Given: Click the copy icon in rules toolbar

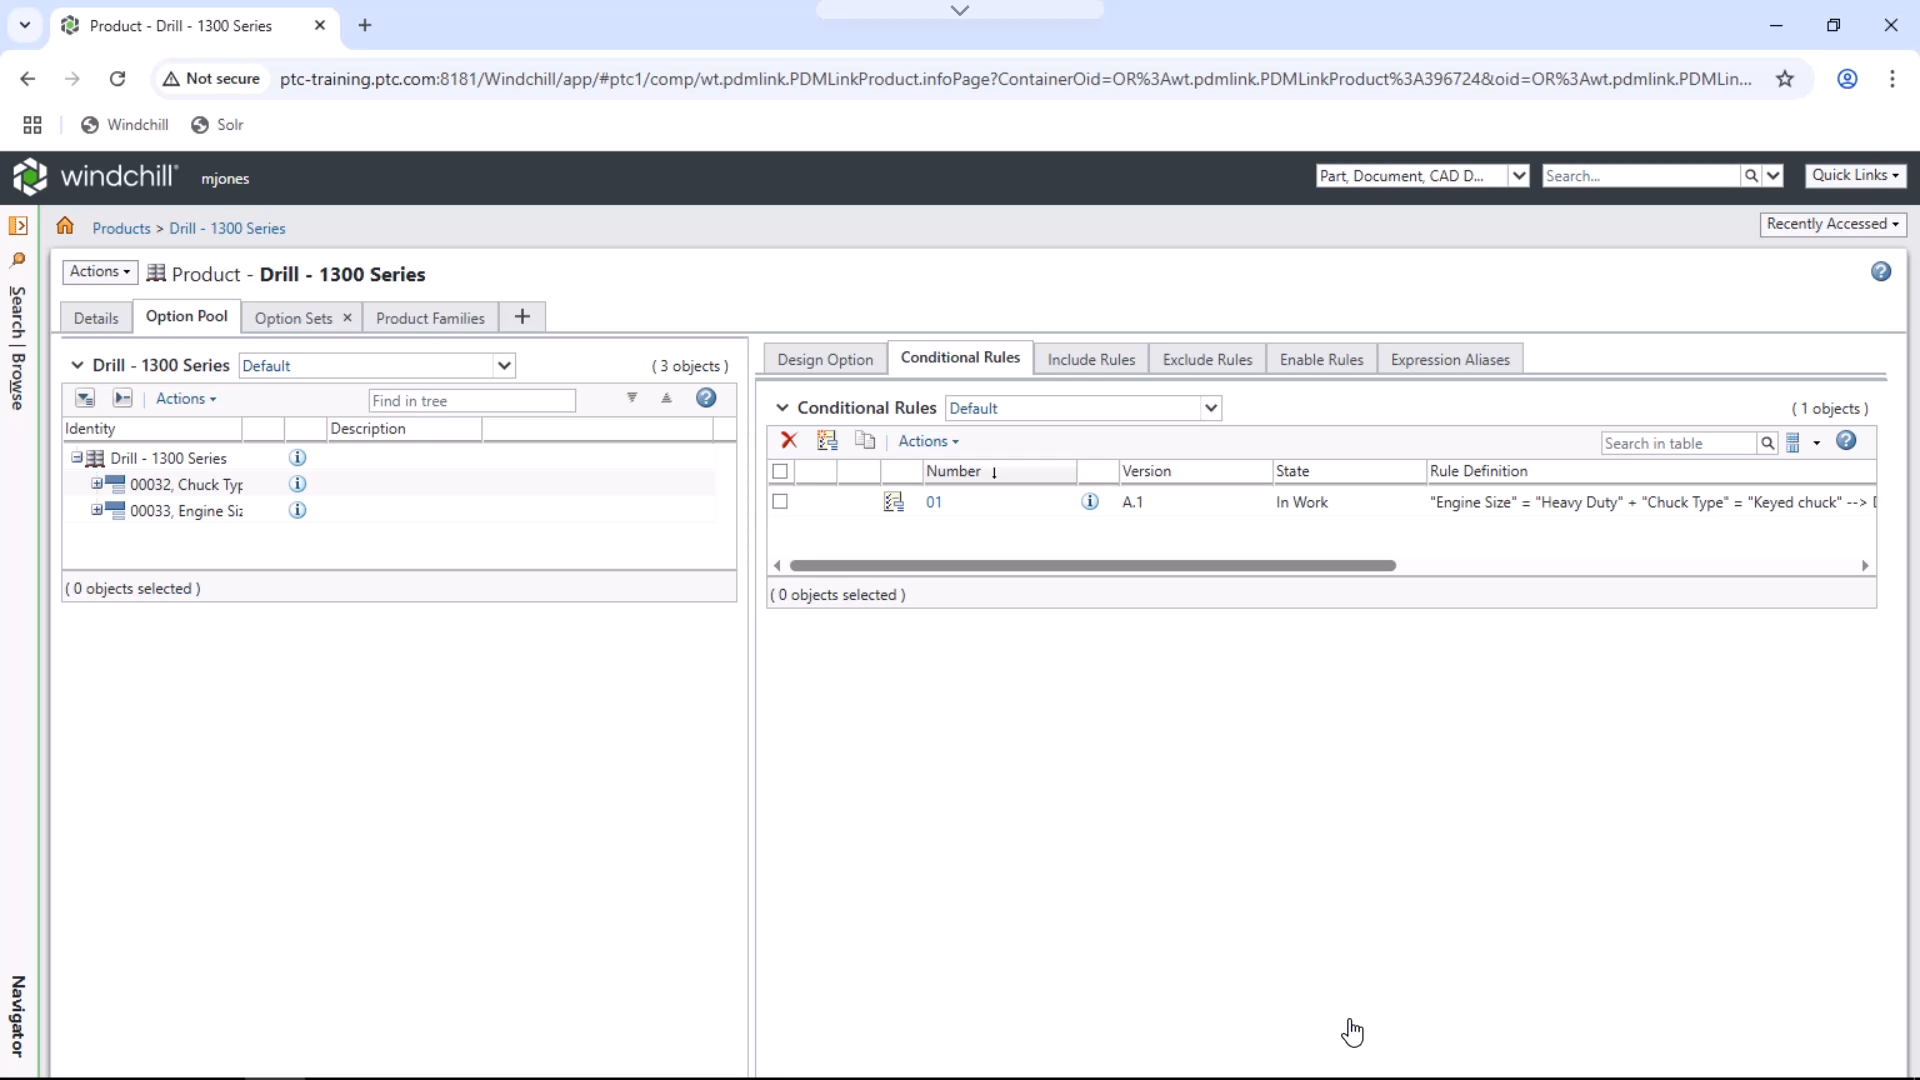Looking at the screenshot, I should click(865, 441).
